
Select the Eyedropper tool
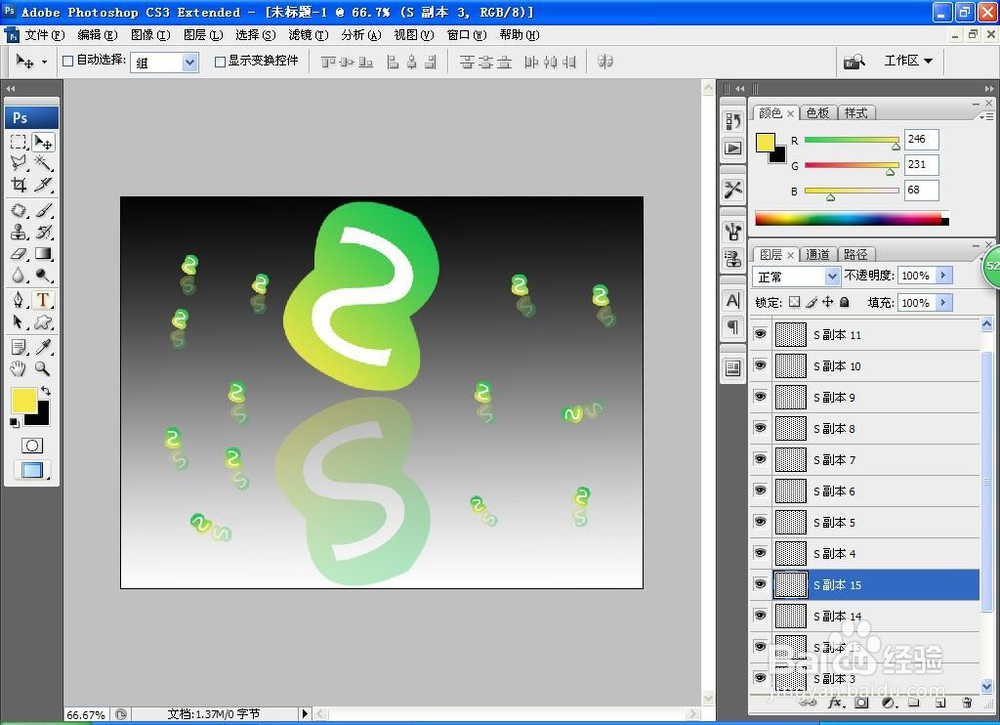tap(43, 347)
